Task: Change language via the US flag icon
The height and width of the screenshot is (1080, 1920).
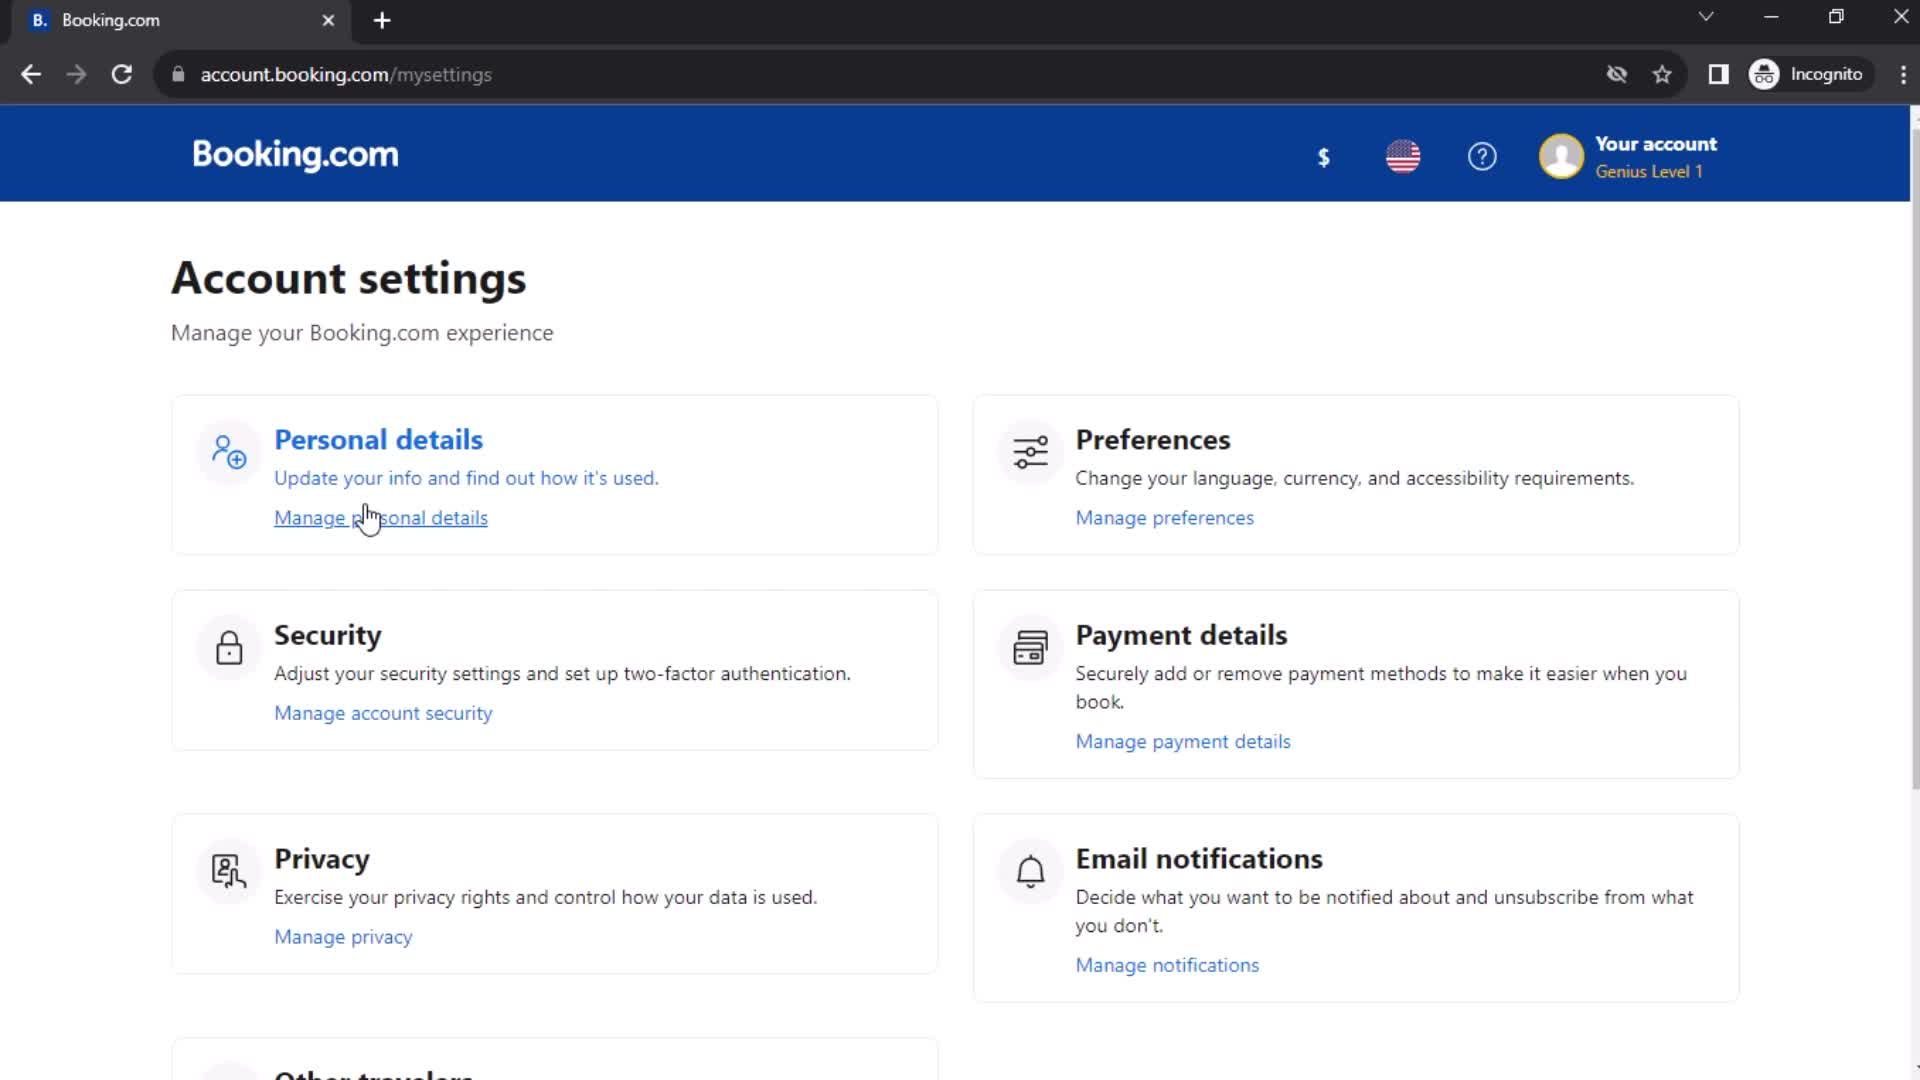Action: click(1403, 156)
